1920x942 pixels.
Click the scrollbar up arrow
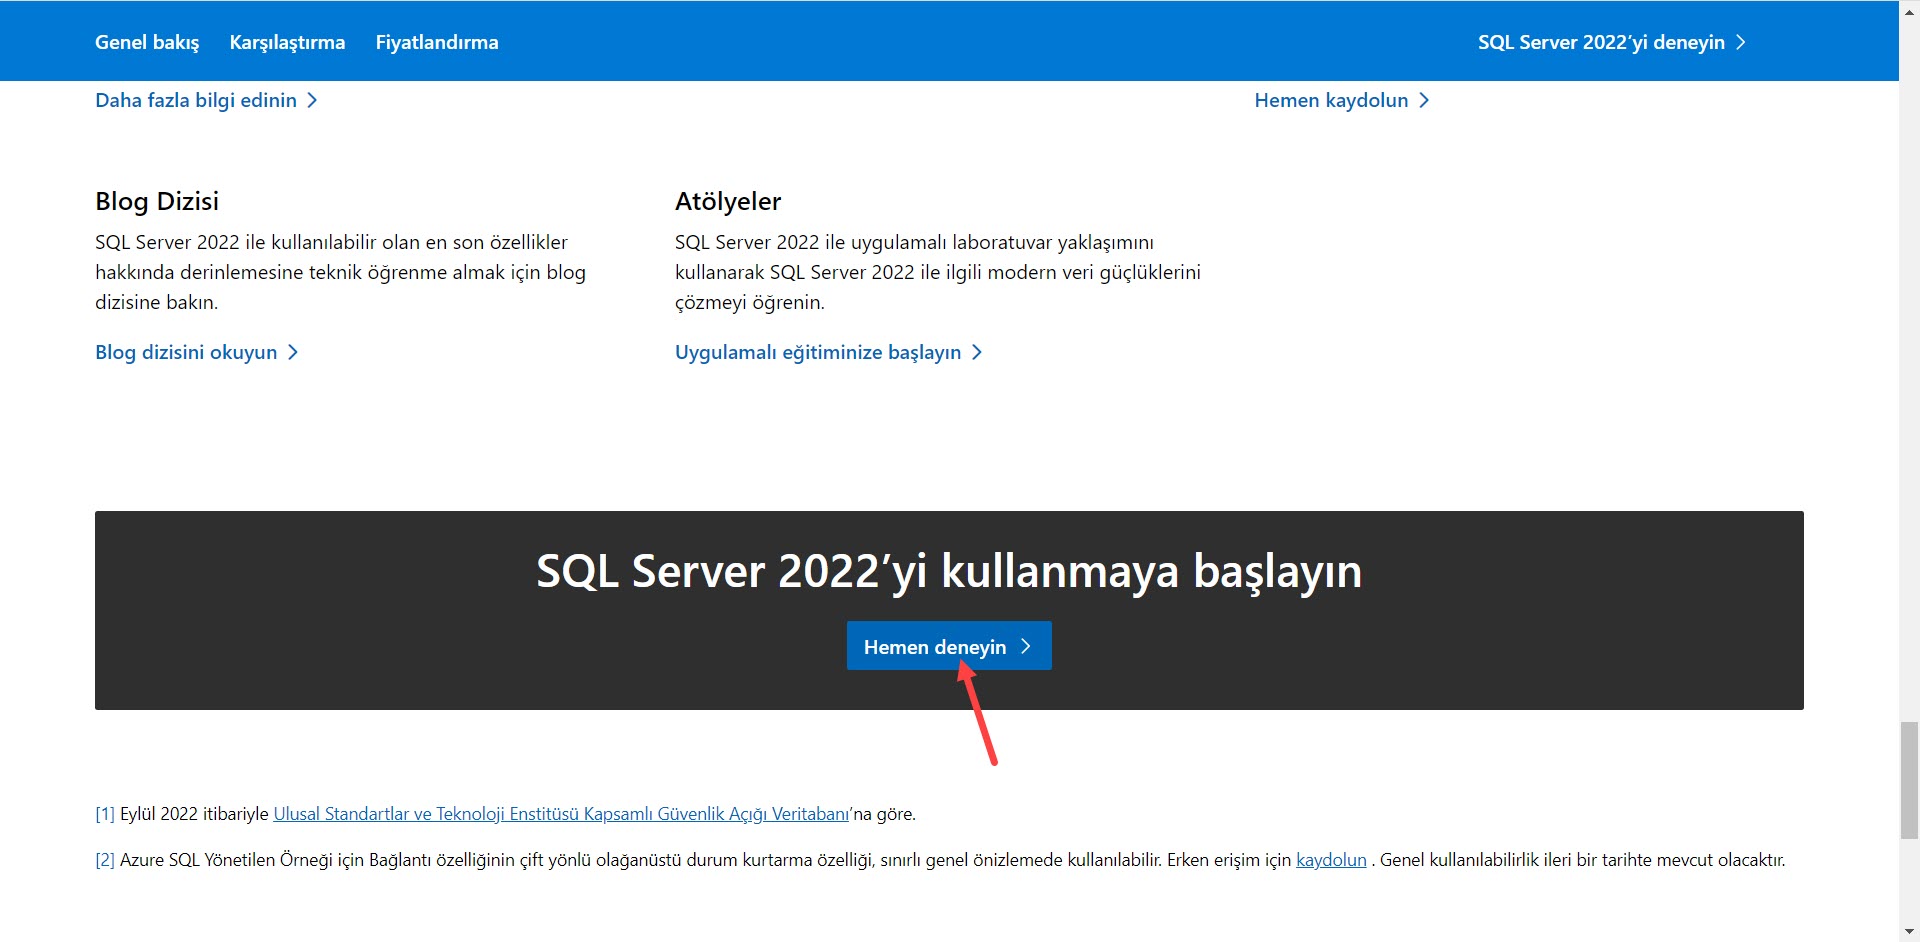(1908, 10)
